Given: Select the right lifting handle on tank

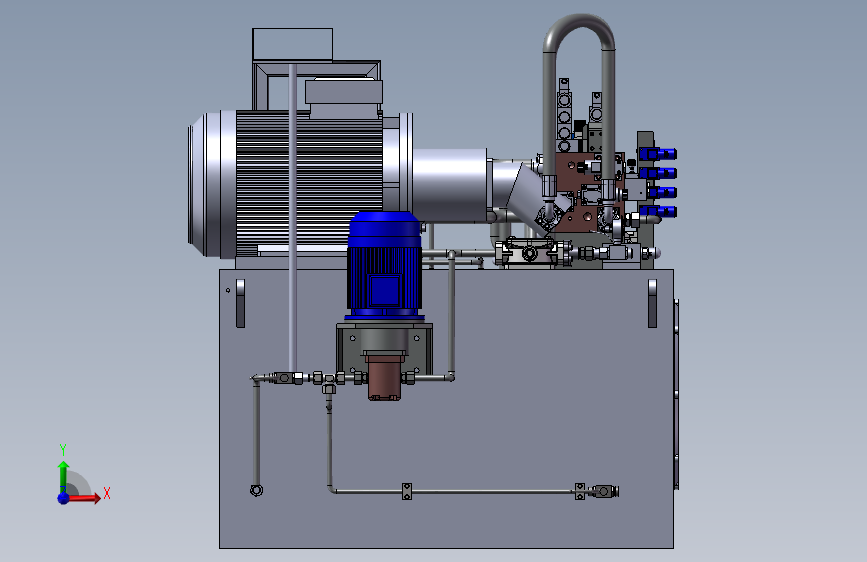Looking at the screenshot, I should coord(652,303).
